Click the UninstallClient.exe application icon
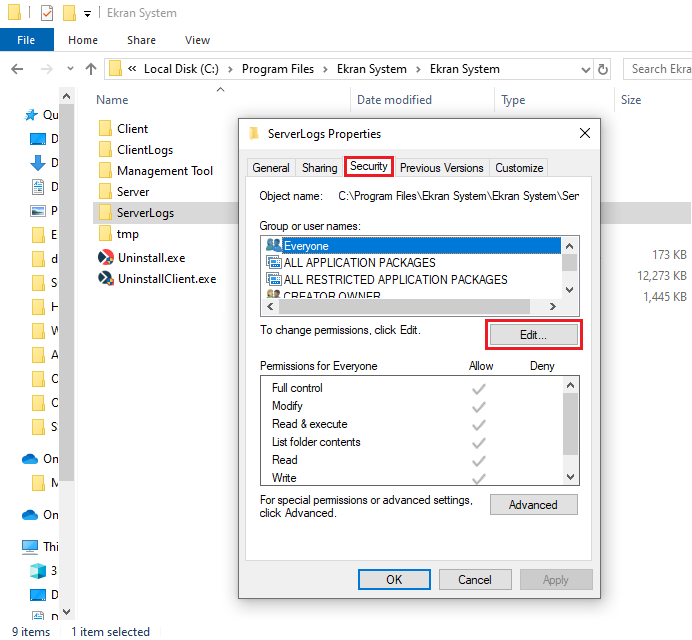This screenshot has width=692, height=640. pos(106,279)
